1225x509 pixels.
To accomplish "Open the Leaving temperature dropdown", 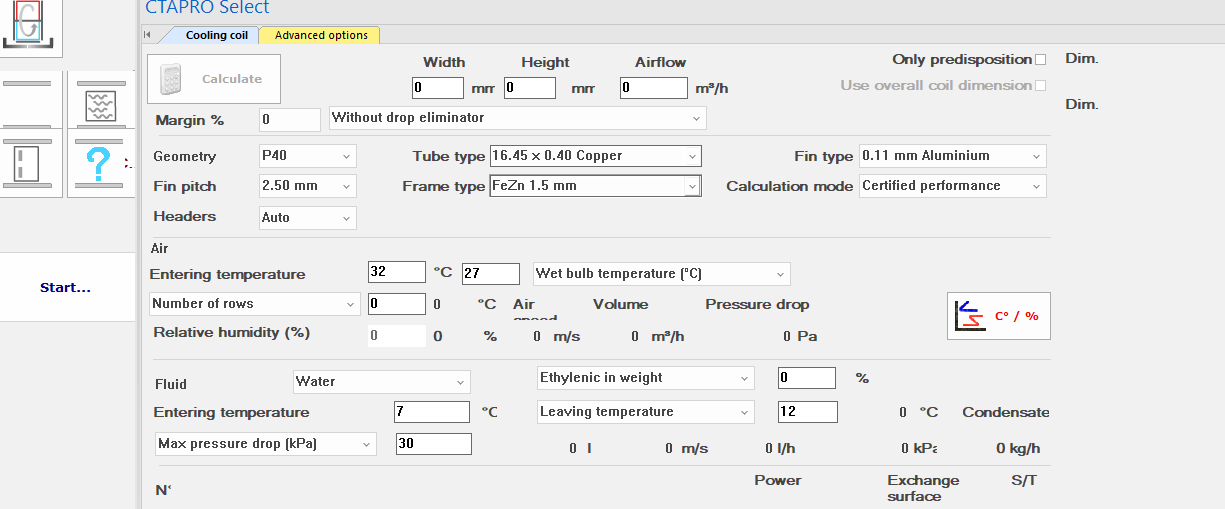I will click(x=645, y=412).
